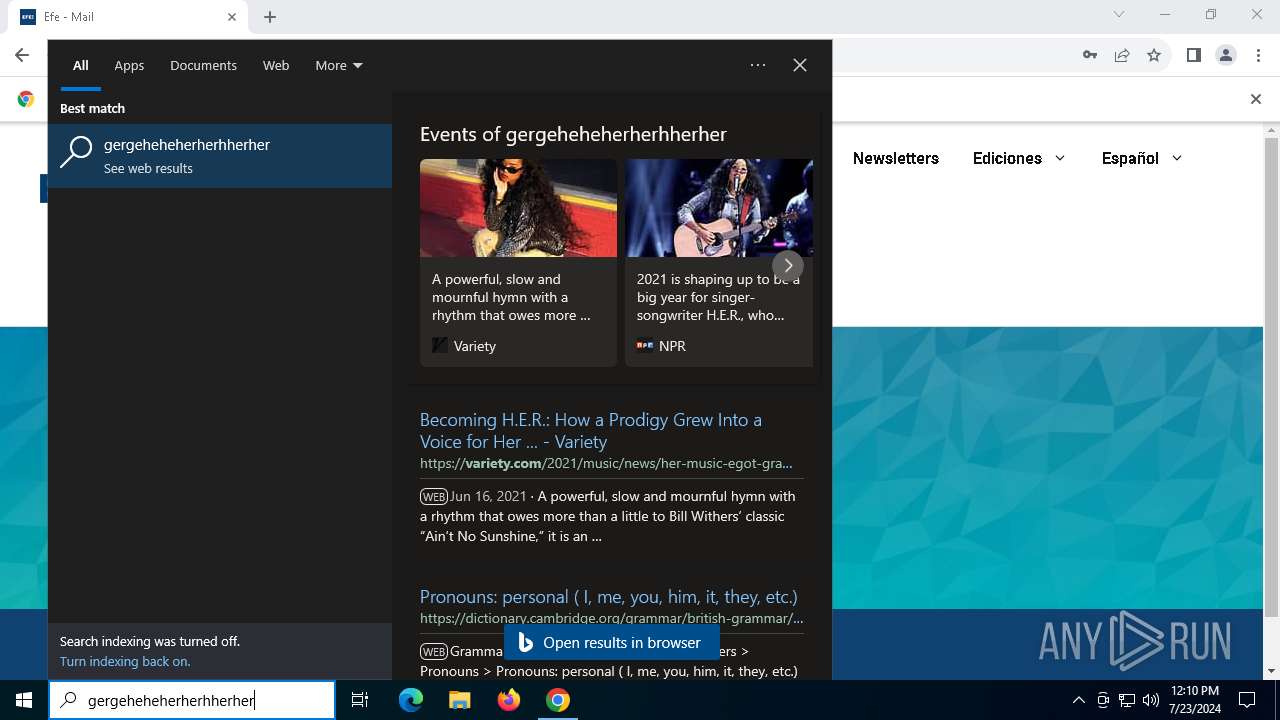Click Turn indexing back on link
1280x720 pixels.
coord(125,661)
